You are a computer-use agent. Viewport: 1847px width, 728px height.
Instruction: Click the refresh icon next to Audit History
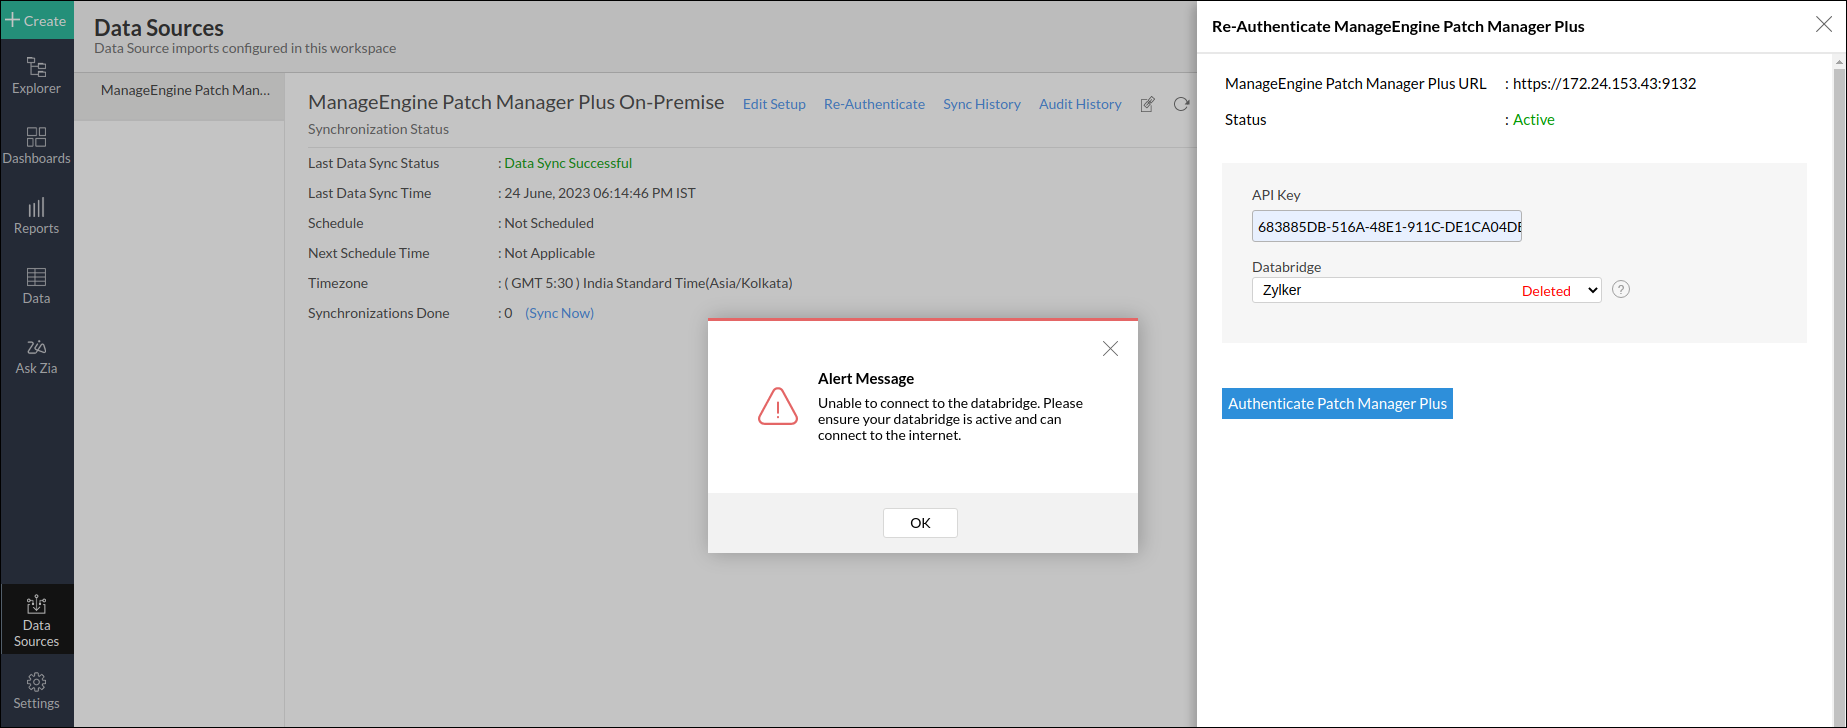(1181, 104)
